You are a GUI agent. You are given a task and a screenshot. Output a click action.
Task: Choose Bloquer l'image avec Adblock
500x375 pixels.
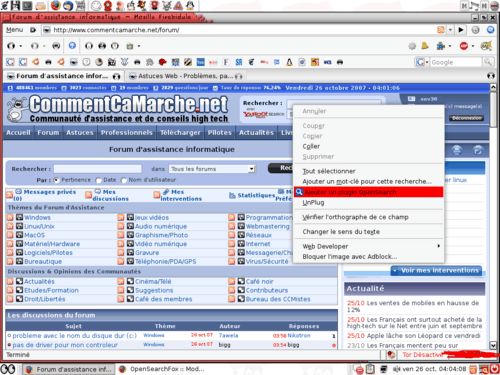click(368, 257)
